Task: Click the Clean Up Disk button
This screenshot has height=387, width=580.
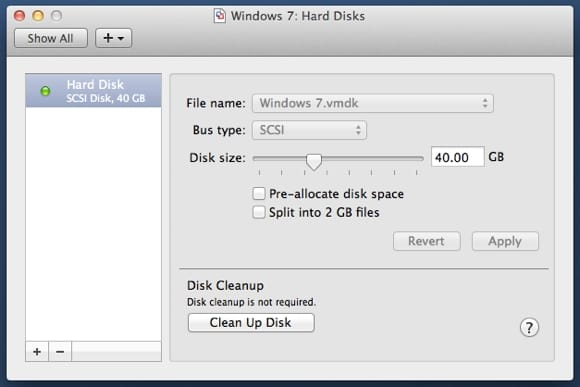Action: (x=251, y=323)
